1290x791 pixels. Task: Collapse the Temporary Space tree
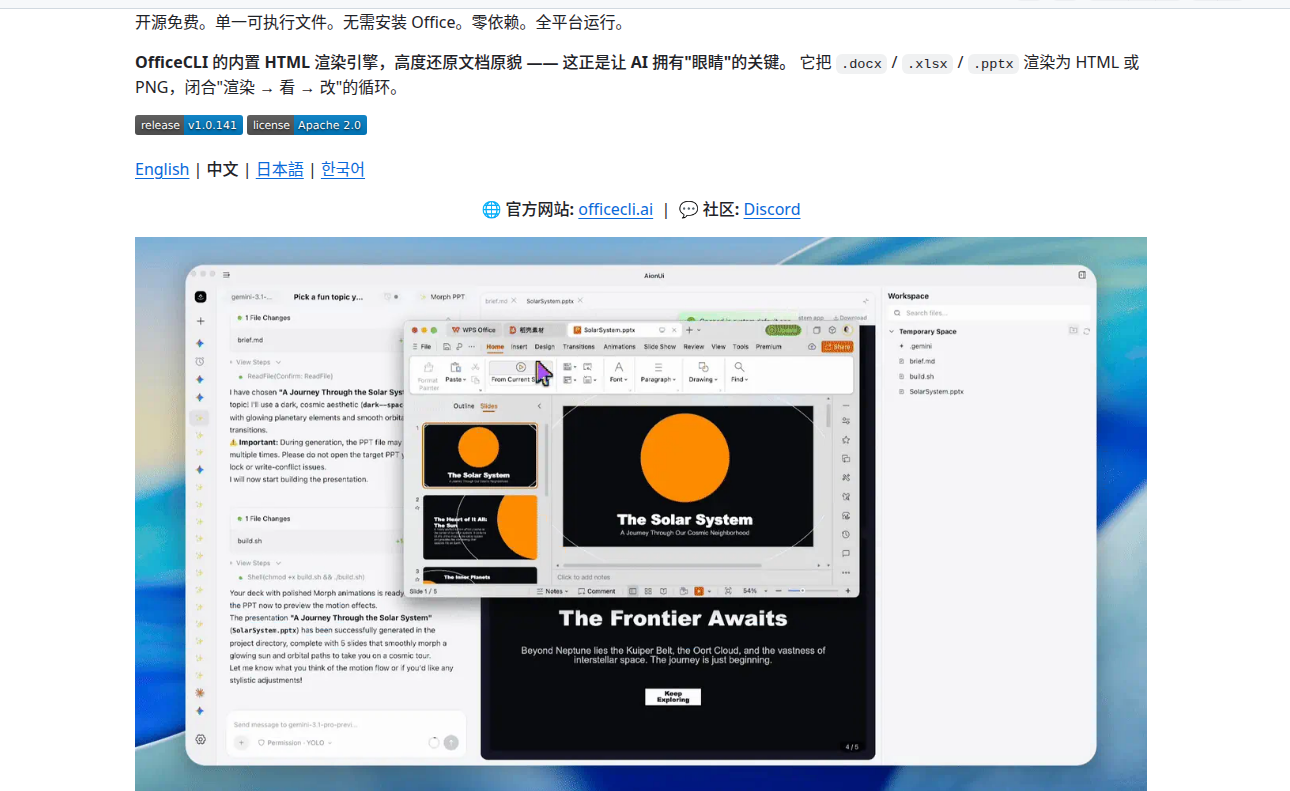click(891, 331)
